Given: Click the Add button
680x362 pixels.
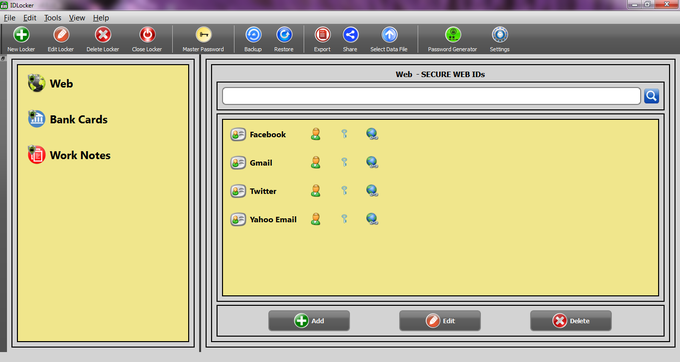Looking at the screenshot, I should pos(309,321).
